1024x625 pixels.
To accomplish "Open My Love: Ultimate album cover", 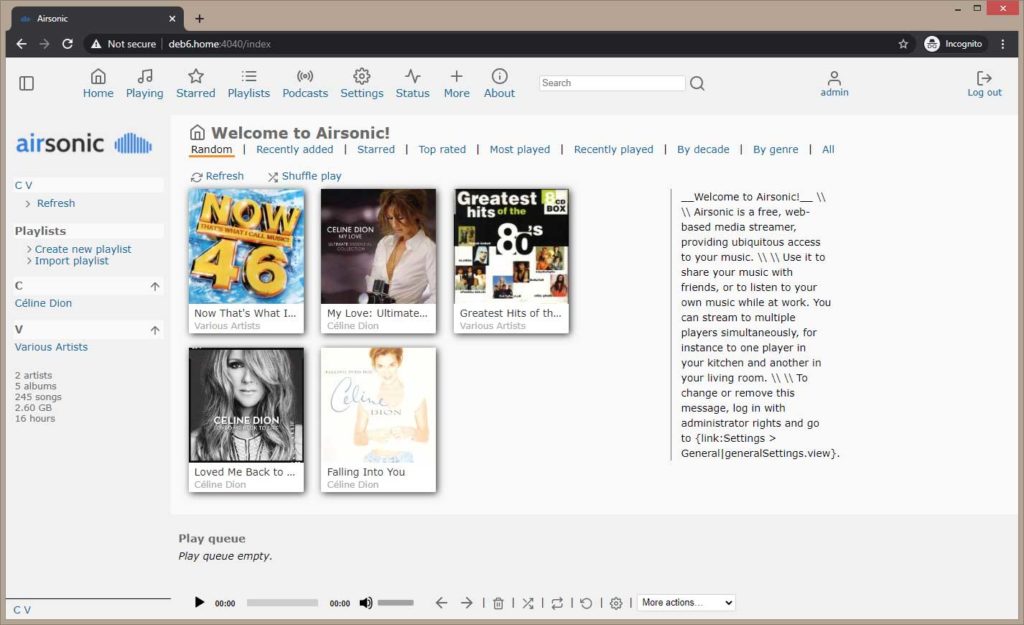I will pos(378,246).
